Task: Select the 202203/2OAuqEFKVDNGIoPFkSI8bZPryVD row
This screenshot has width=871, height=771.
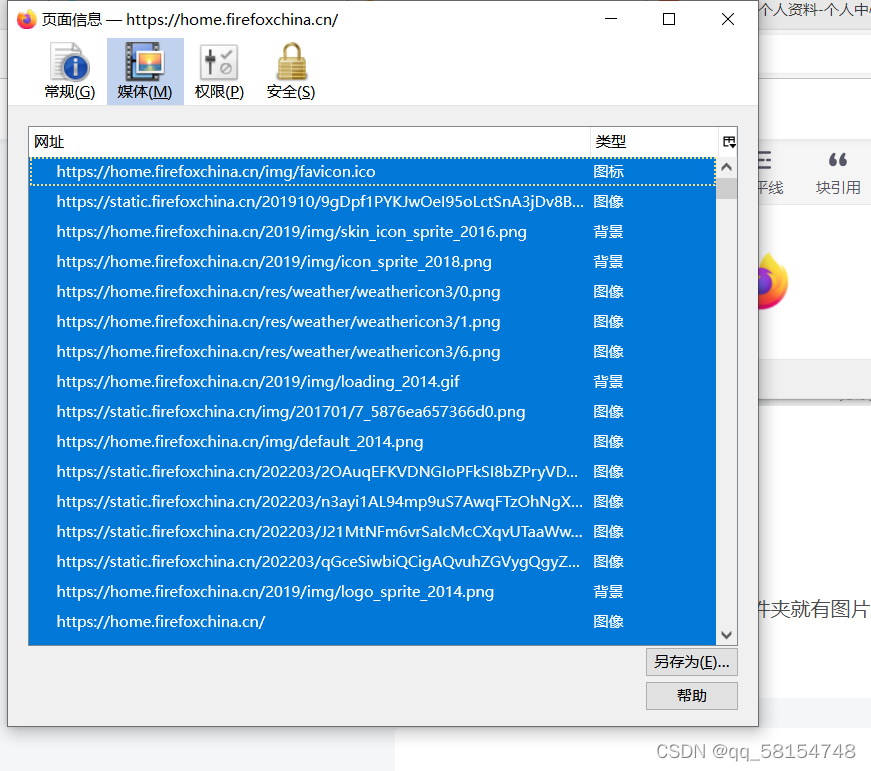Action: point(372,472)
